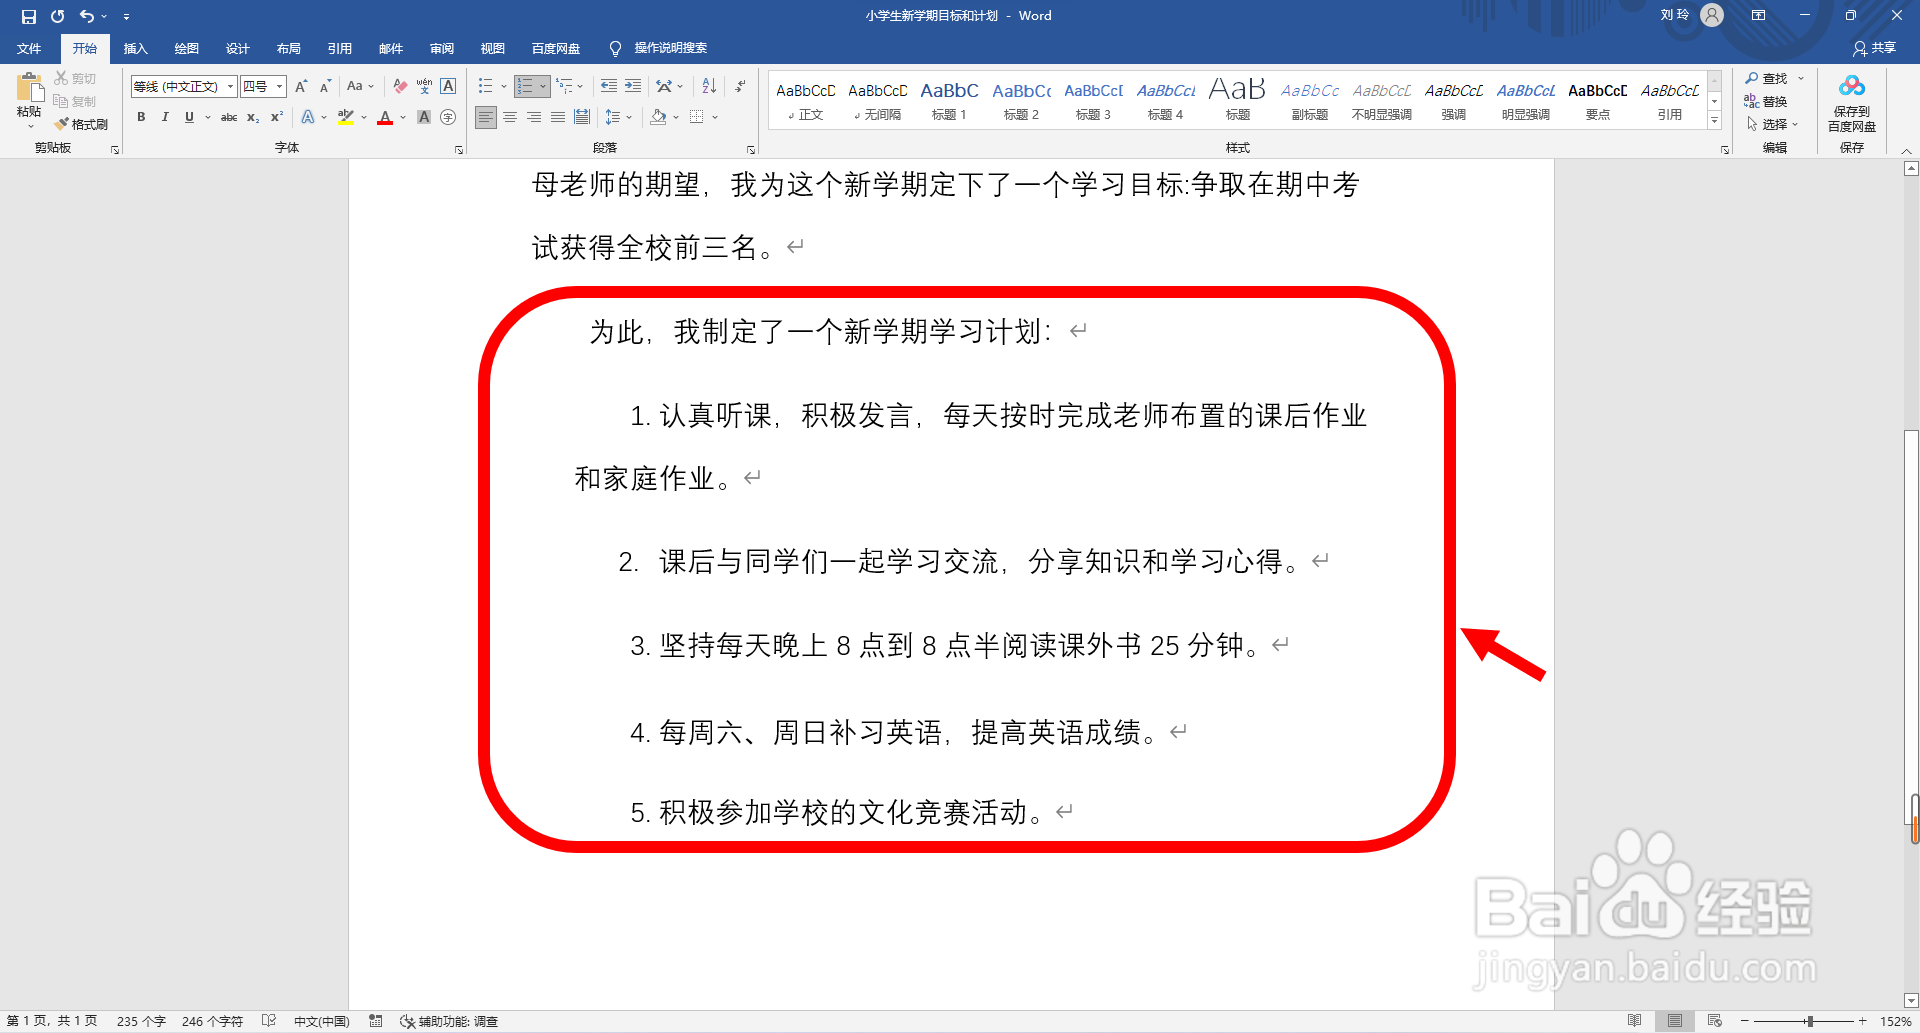The height and width of the screenshot is (1033, 1920).
Task: Open the 审阅 ribbon tab
Action: (441, 48)
